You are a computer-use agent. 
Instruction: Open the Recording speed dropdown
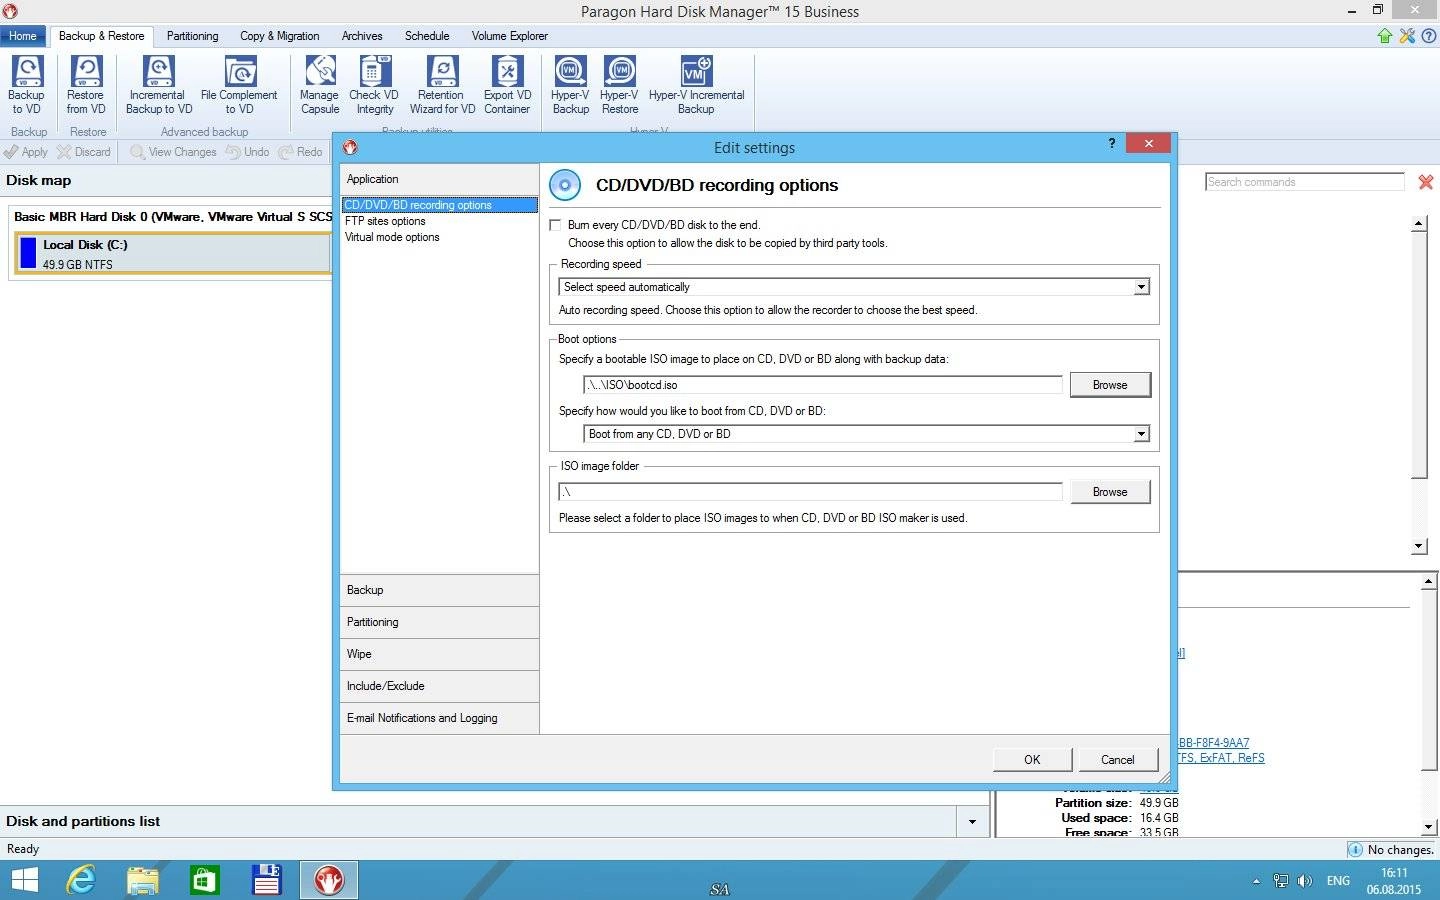pos(1140,287)
